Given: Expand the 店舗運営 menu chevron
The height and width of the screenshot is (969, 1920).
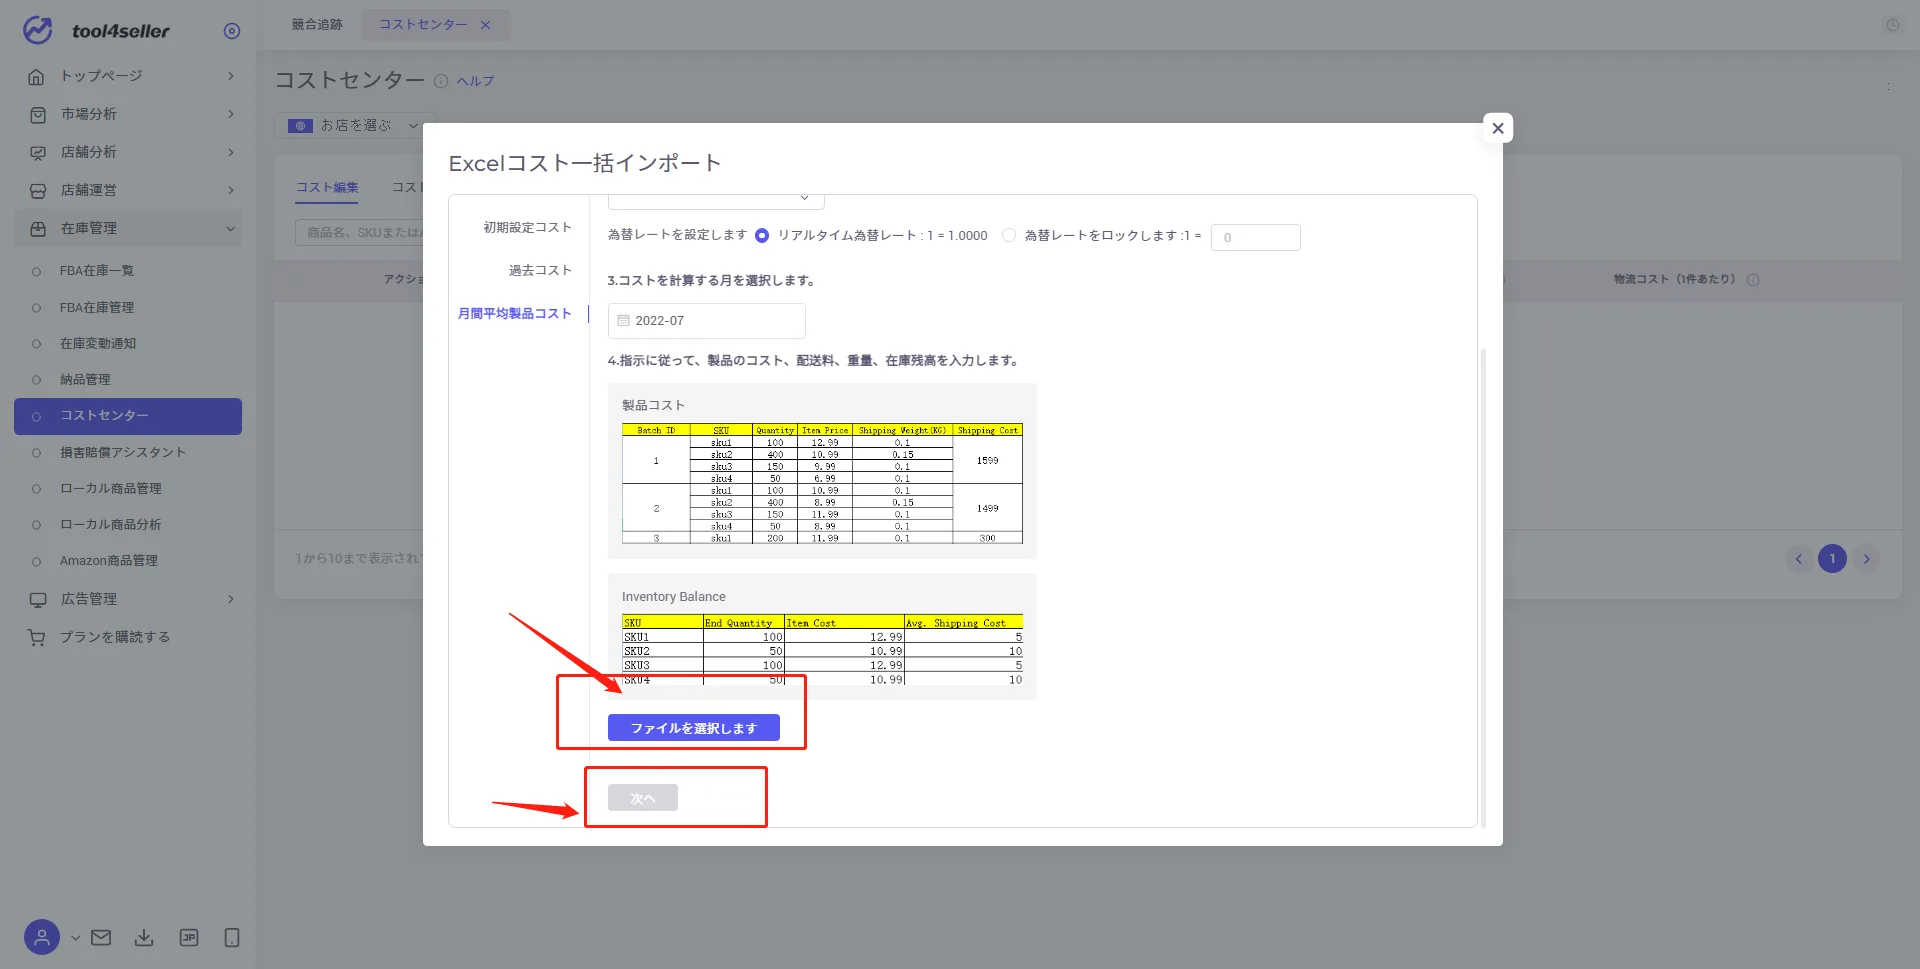Looking at the screenshot, I should click(x=231, y=190).
